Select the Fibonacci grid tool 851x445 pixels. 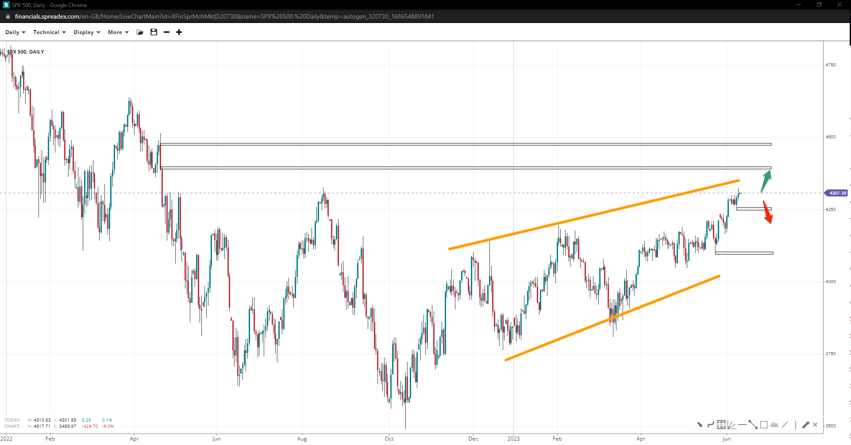click(721, 425)
